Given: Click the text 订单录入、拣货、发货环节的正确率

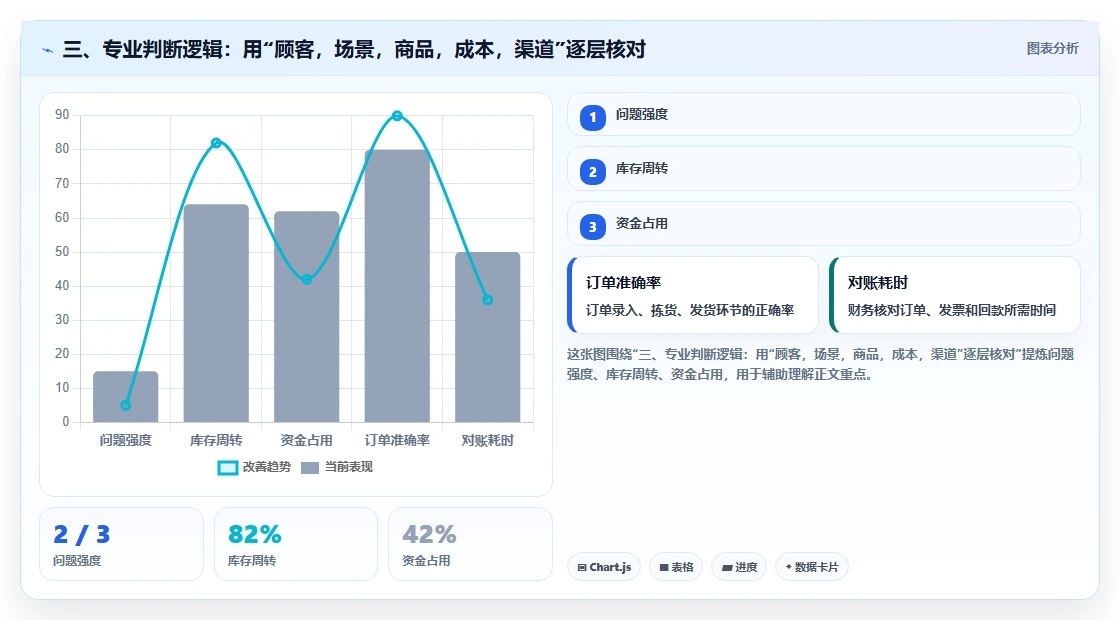Looking at the screenshot, I should tap(690, 310).
